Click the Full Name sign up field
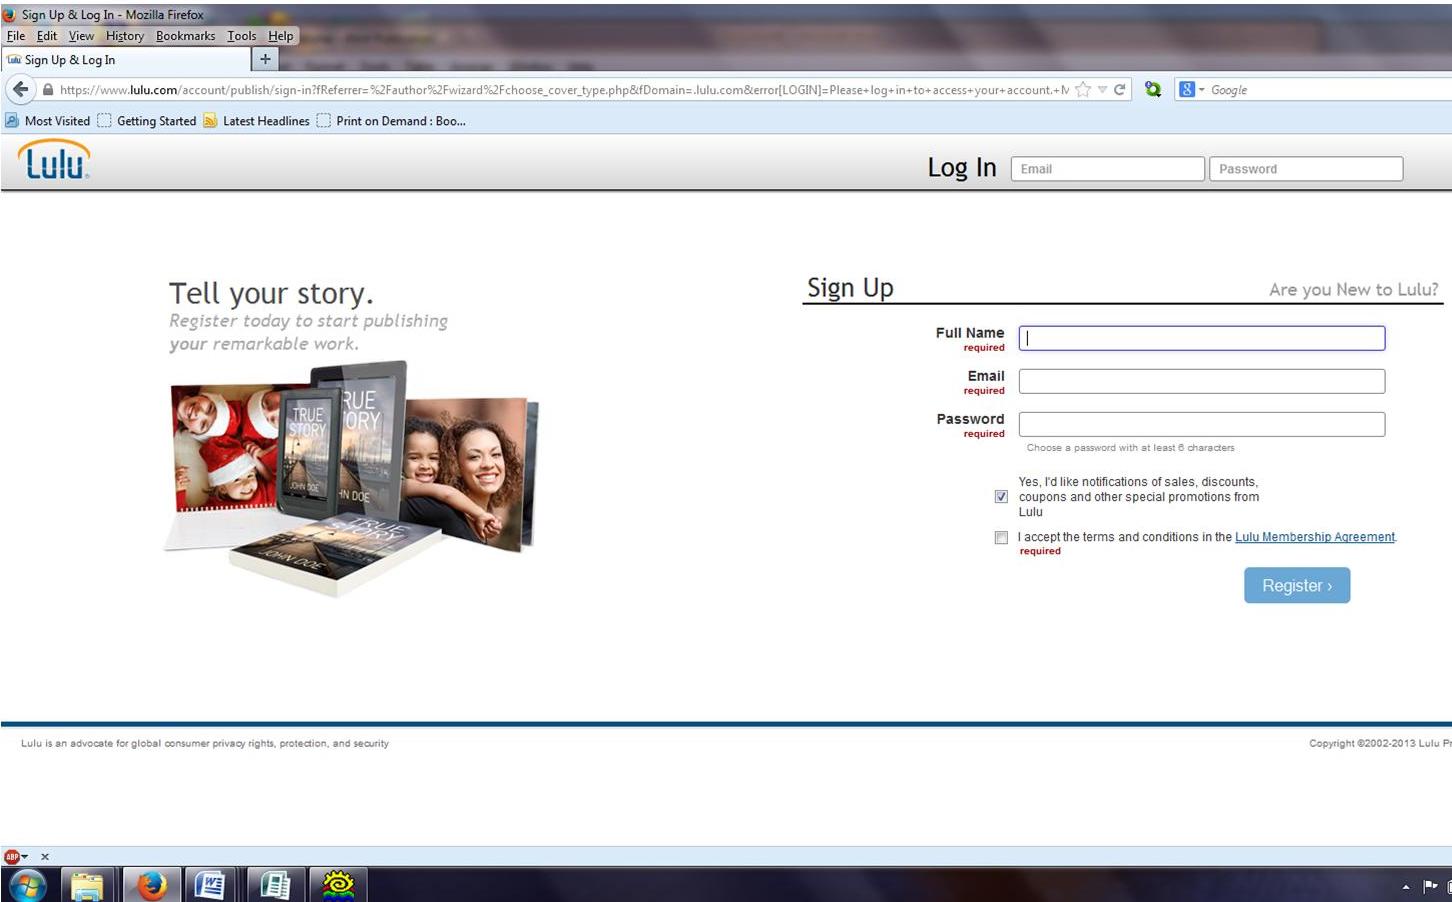Screen dimensions: 1452x902 coord(1202,338)
